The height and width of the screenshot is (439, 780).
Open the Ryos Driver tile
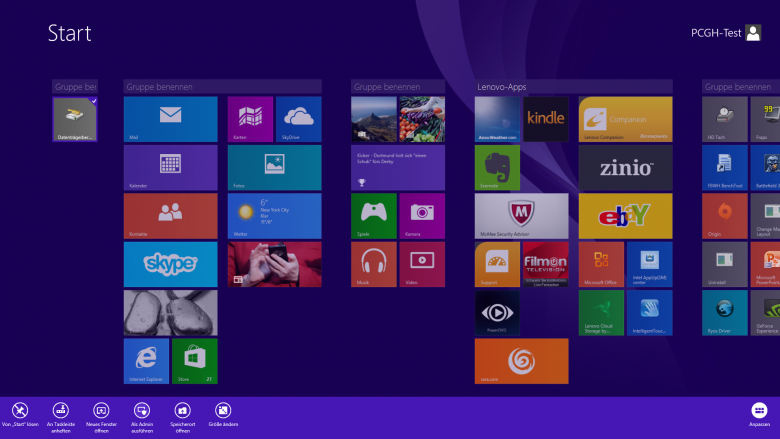[725, 313]
